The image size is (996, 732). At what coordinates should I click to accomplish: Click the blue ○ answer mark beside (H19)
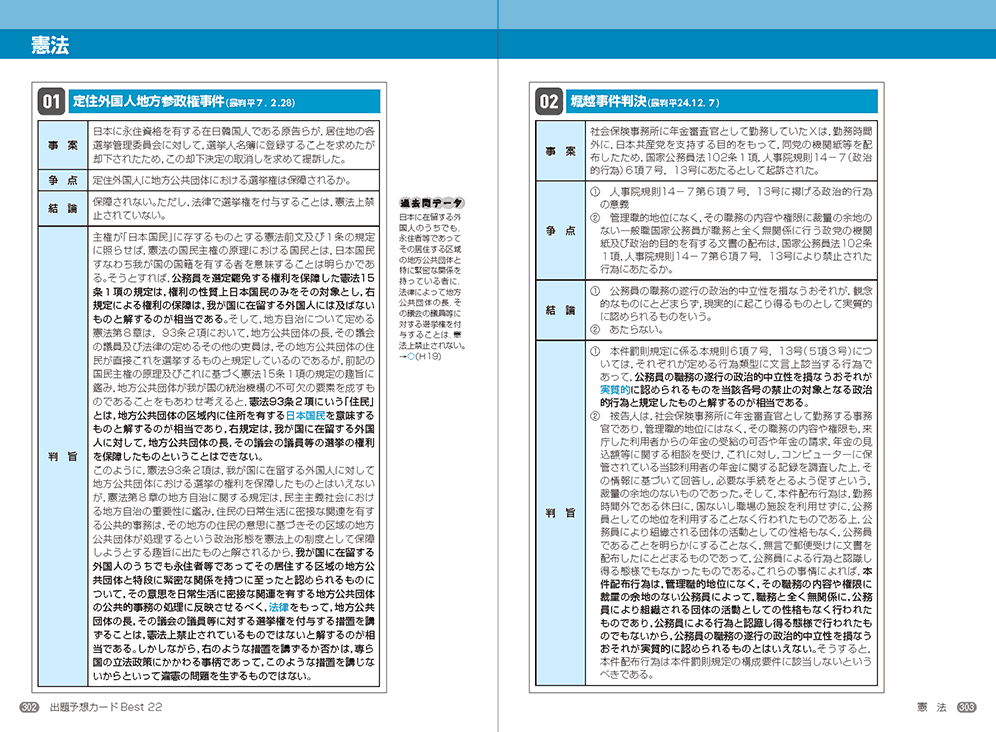coord(412,355)
